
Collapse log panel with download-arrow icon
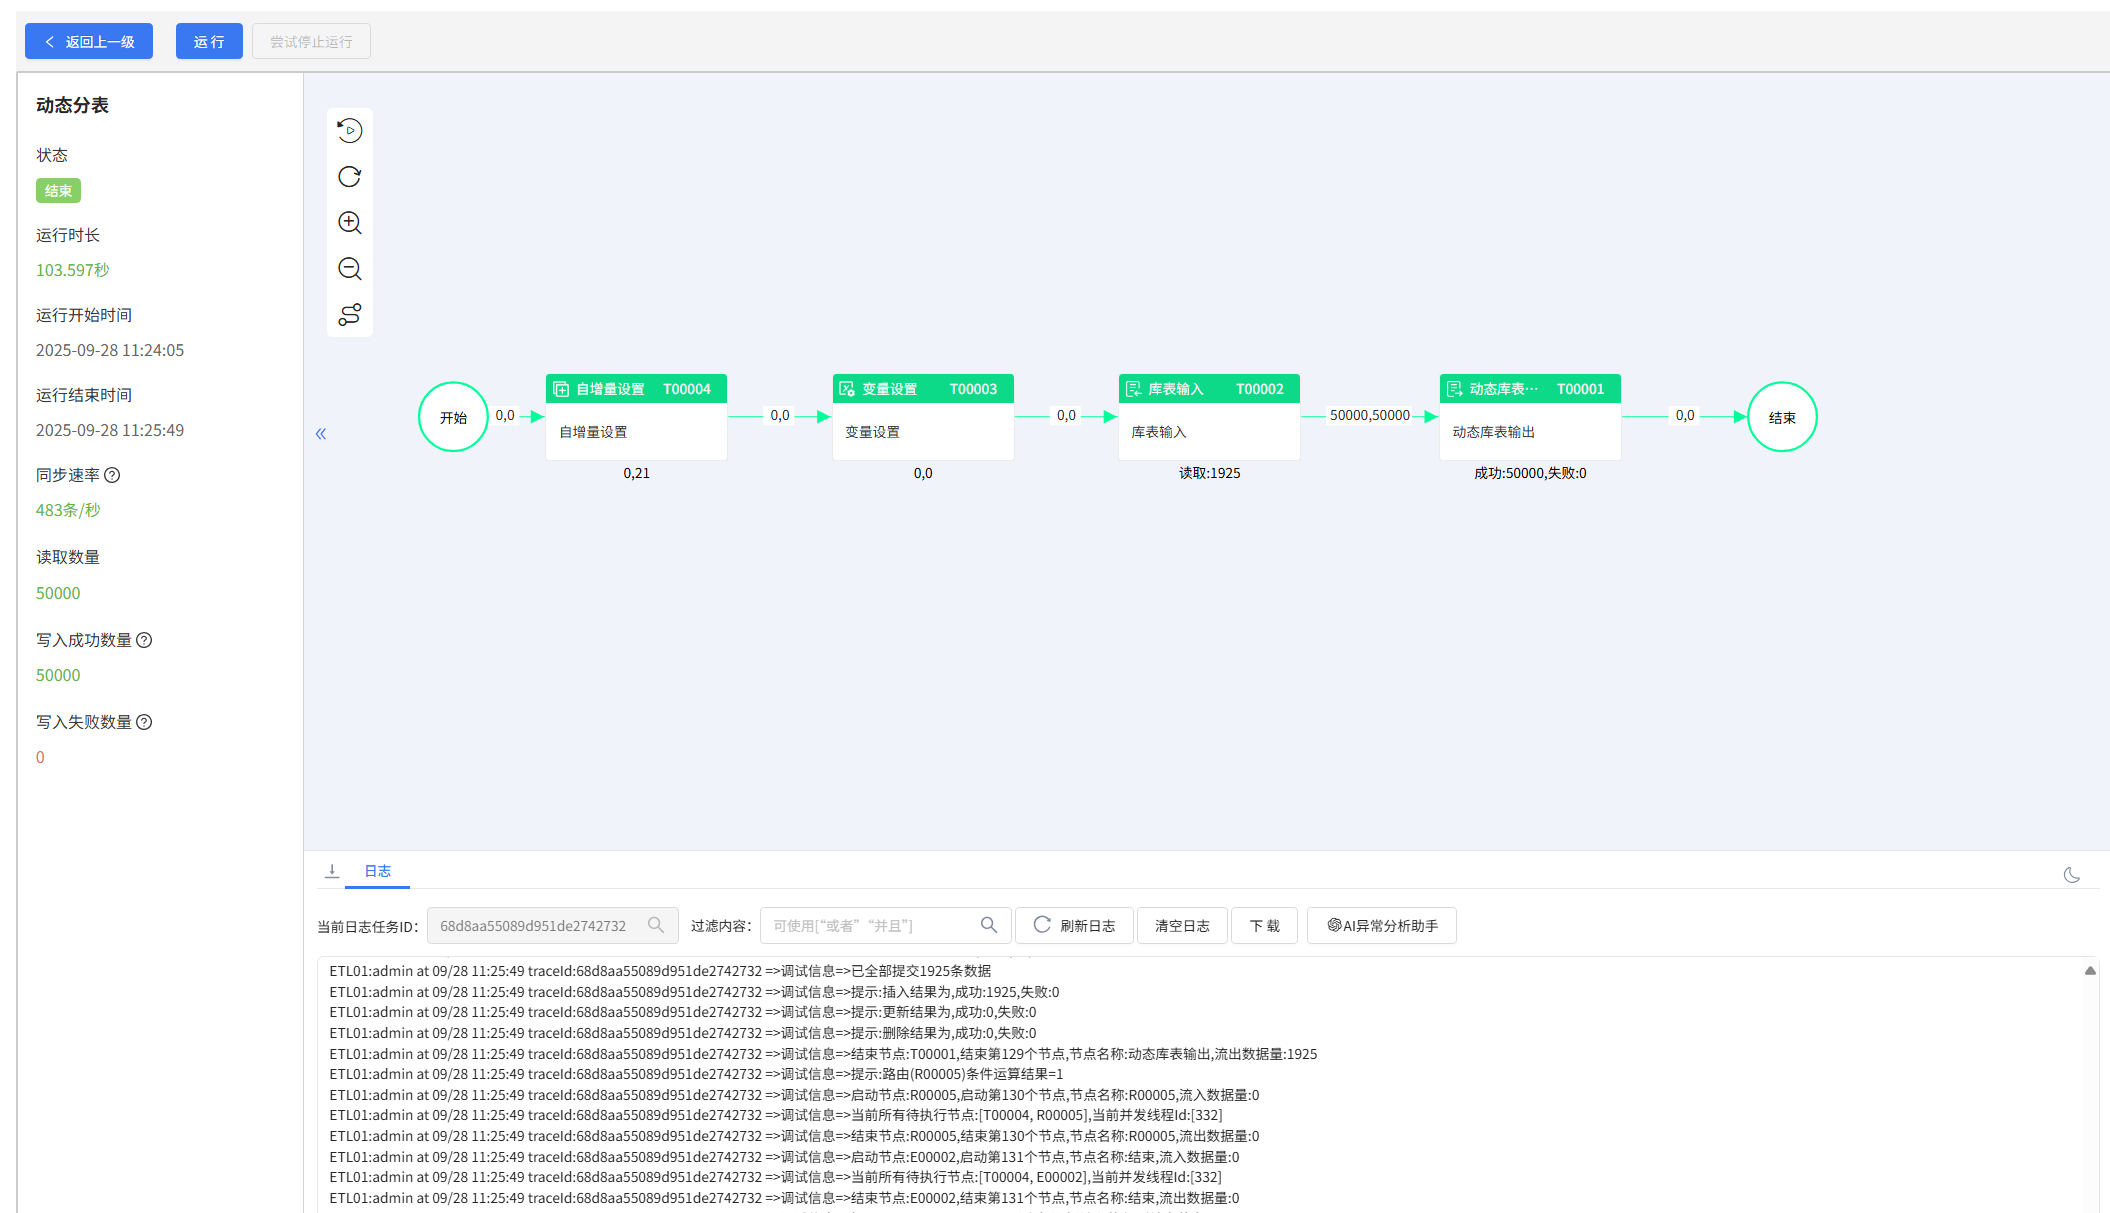click(332, 871)
